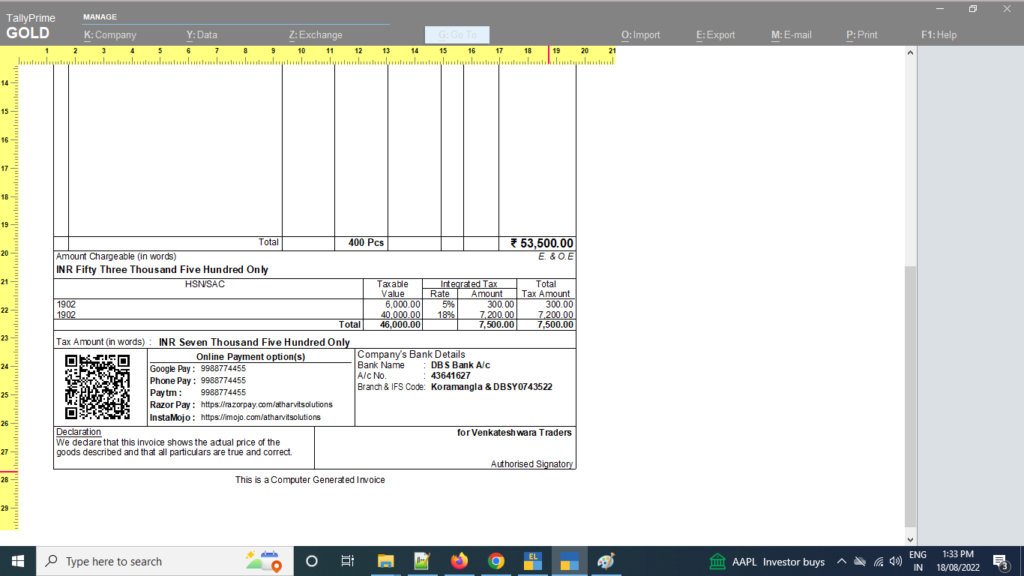1024x576 pixels.
Task: Open Paint 3D from the taskbar
Action: tap(608, 560)
